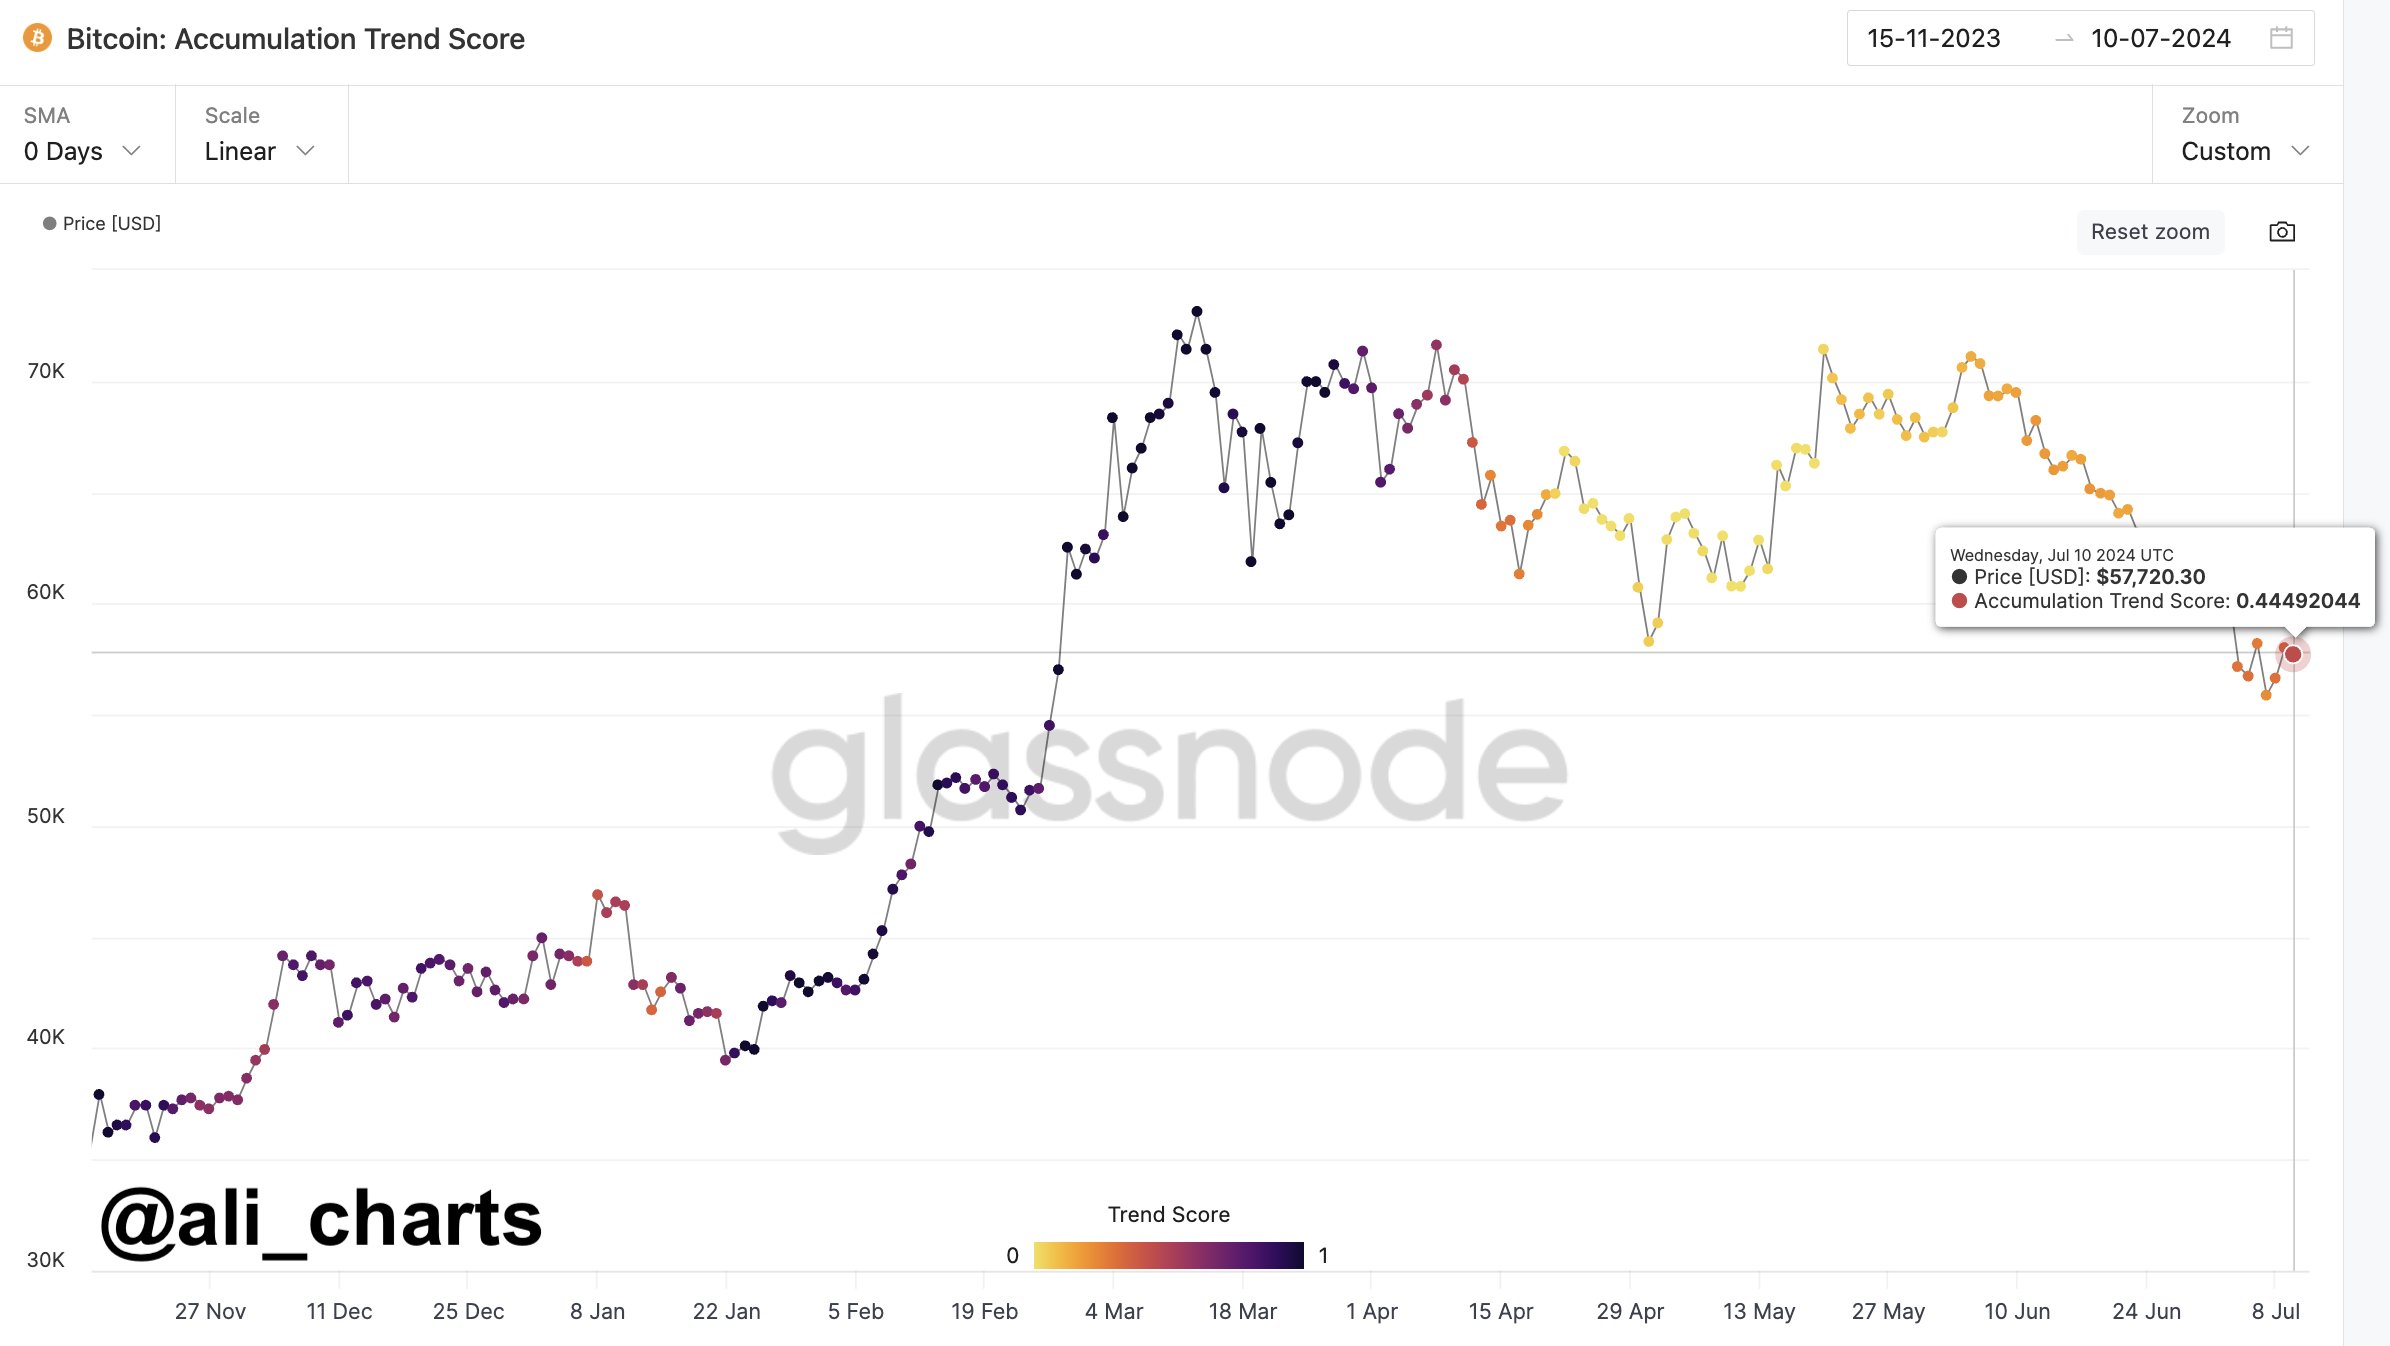The image size is (2390, 1346).
Task: Click the 70K y-axis label
Action: tap(46, 371)
